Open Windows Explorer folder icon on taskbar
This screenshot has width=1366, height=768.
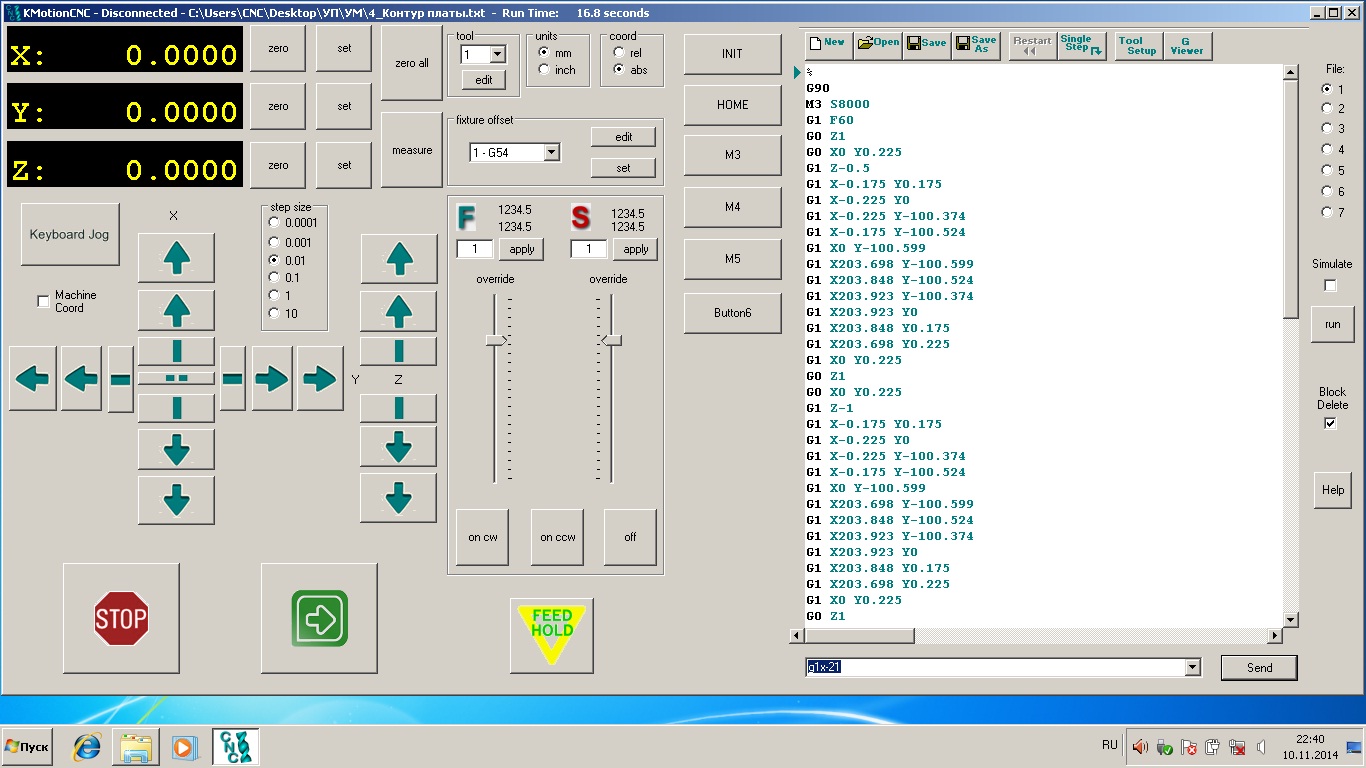point(135,747)
